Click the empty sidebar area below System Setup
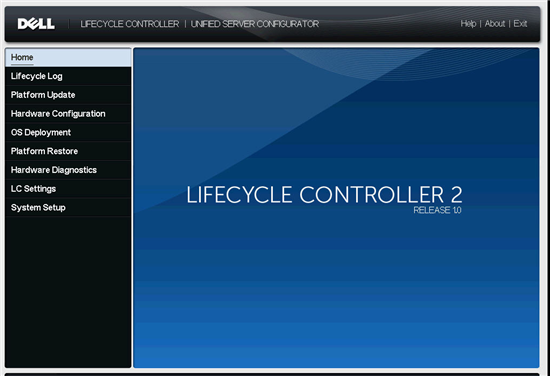This screenshot has width=550, height=376. 68,292
